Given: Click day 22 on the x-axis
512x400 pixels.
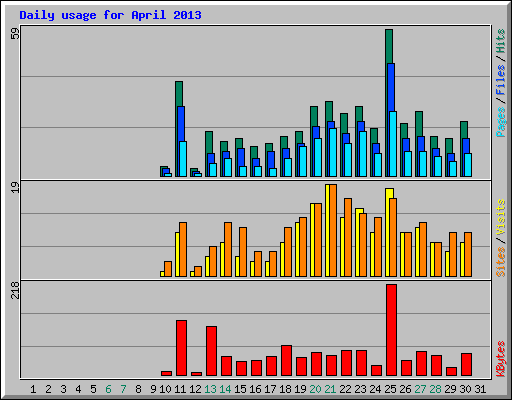Looking at the screenshot, I should click(x=345, y=389).
